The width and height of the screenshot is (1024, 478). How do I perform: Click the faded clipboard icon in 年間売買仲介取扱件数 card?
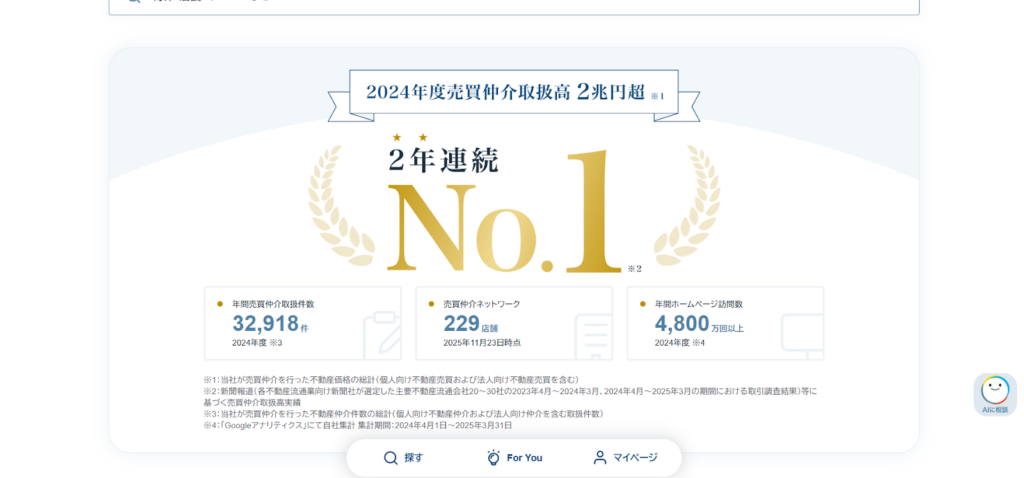380,335
